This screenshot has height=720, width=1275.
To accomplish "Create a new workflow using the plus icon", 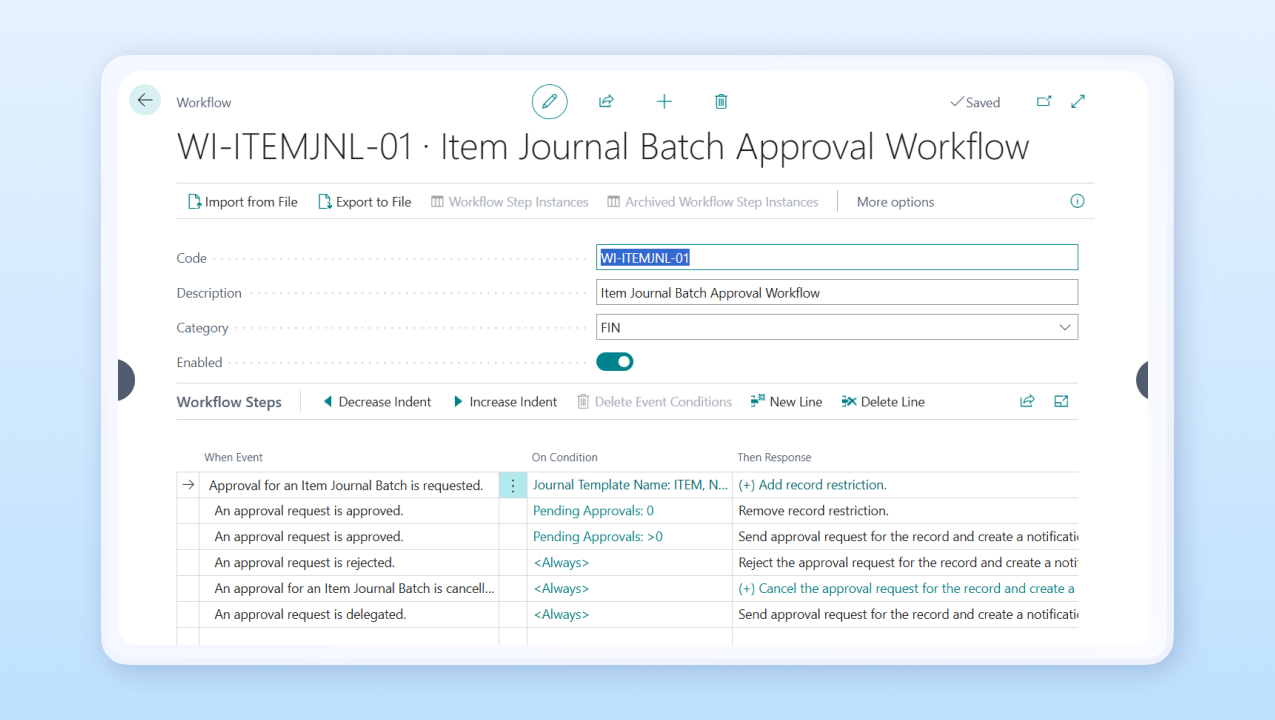I will [664, 101].
